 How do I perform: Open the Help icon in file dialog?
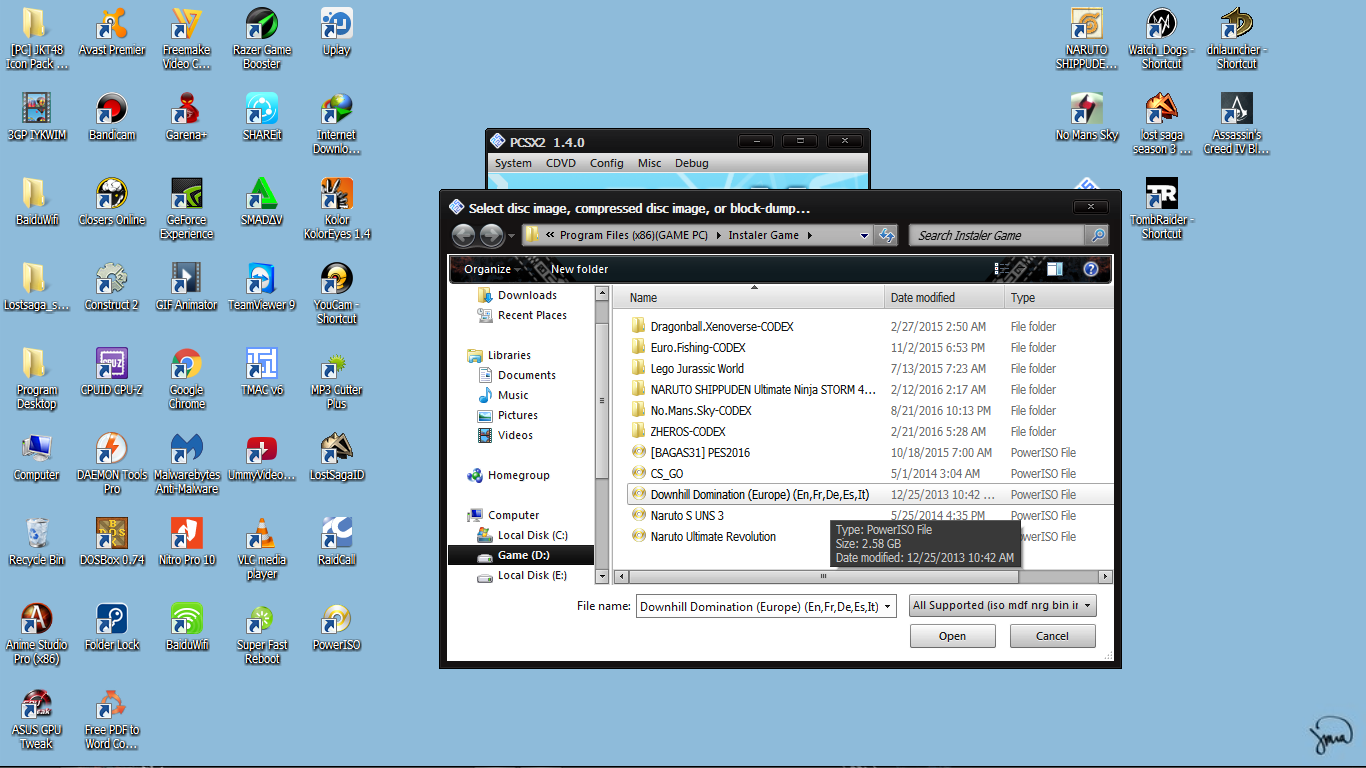tap(1091, 269)
